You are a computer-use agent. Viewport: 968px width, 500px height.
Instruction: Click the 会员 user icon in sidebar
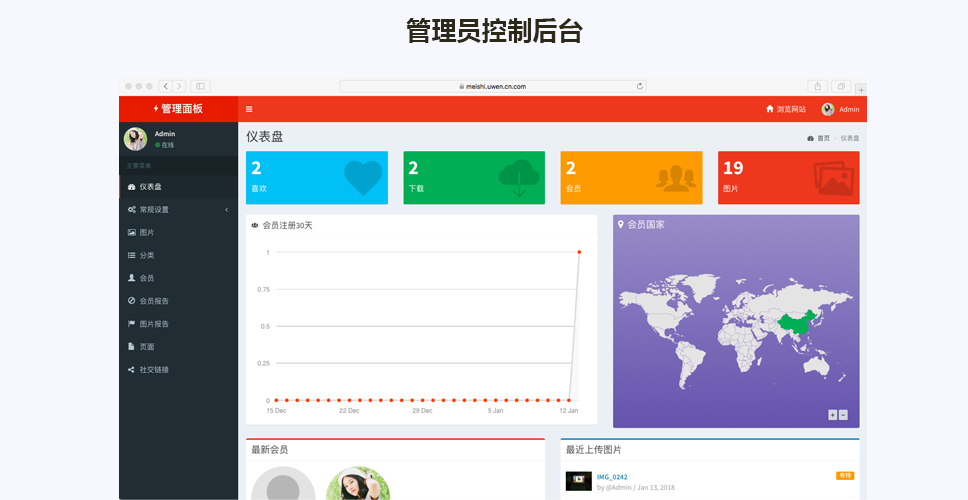click(132, 278)
